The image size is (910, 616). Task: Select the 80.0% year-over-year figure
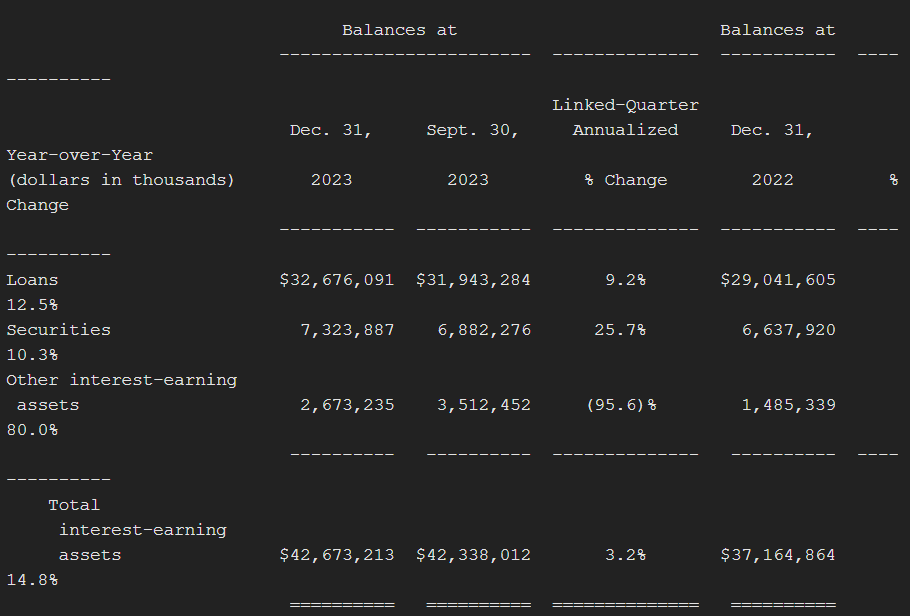click(x=32, y=430)
